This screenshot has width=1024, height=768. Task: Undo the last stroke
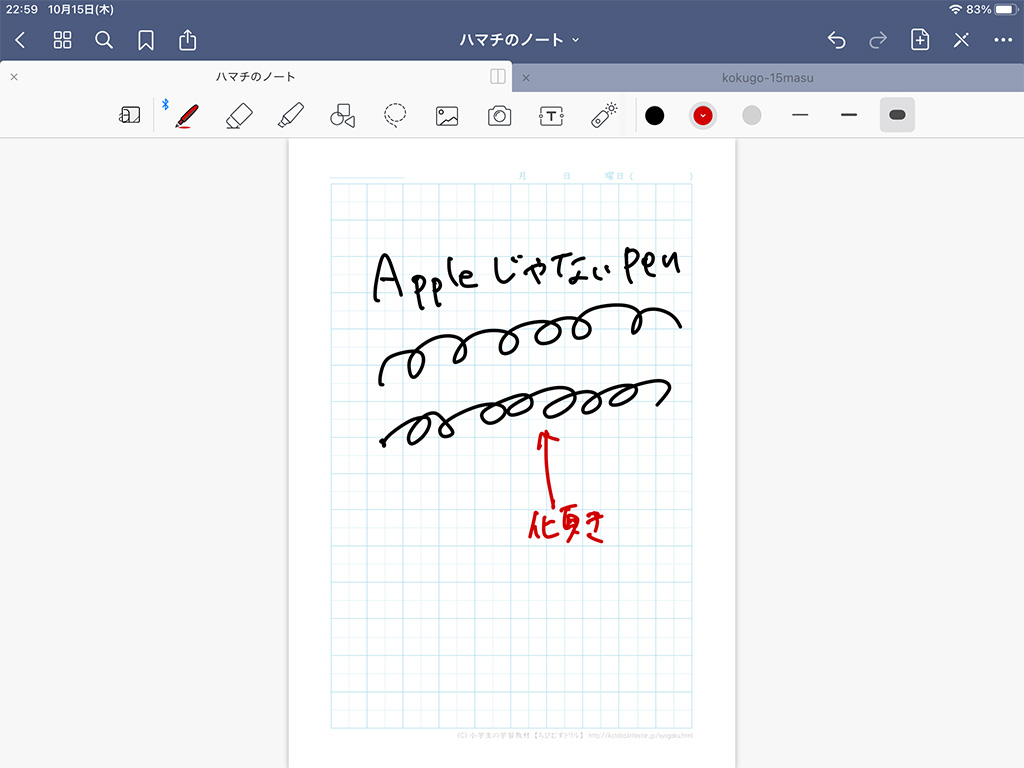[x=837, y=40]
